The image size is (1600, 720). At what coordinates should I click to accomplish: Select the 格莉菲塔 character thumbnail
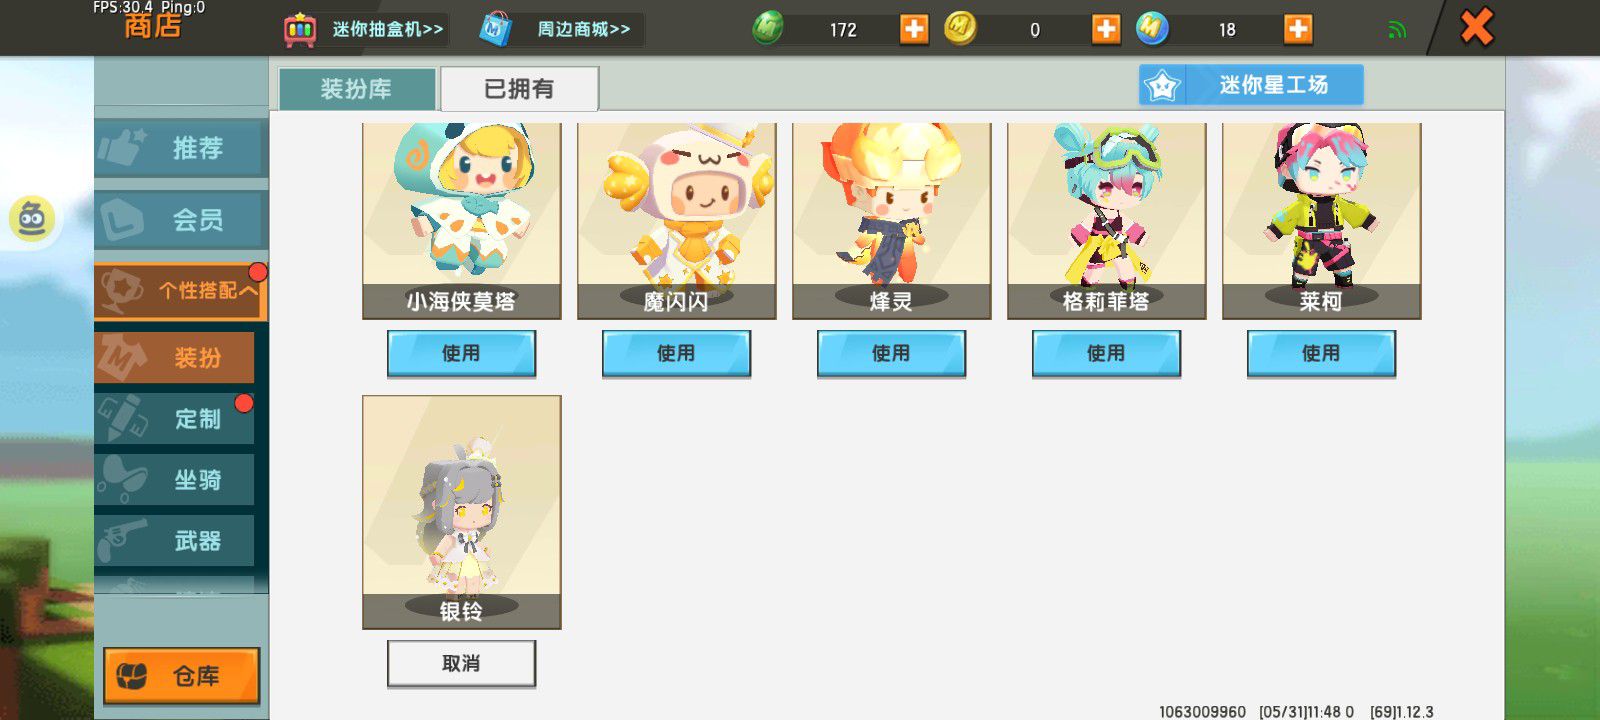(1106, 220)
